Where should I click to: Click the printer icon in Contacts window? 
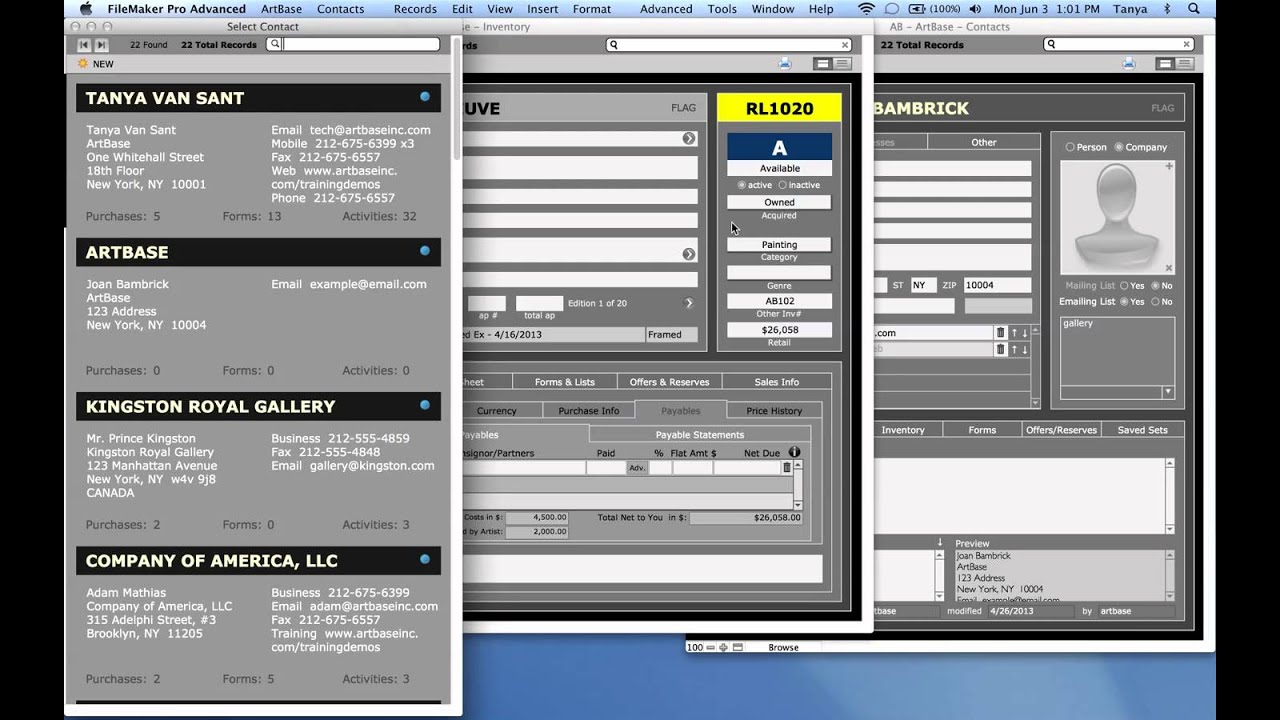coord(1129,63)
